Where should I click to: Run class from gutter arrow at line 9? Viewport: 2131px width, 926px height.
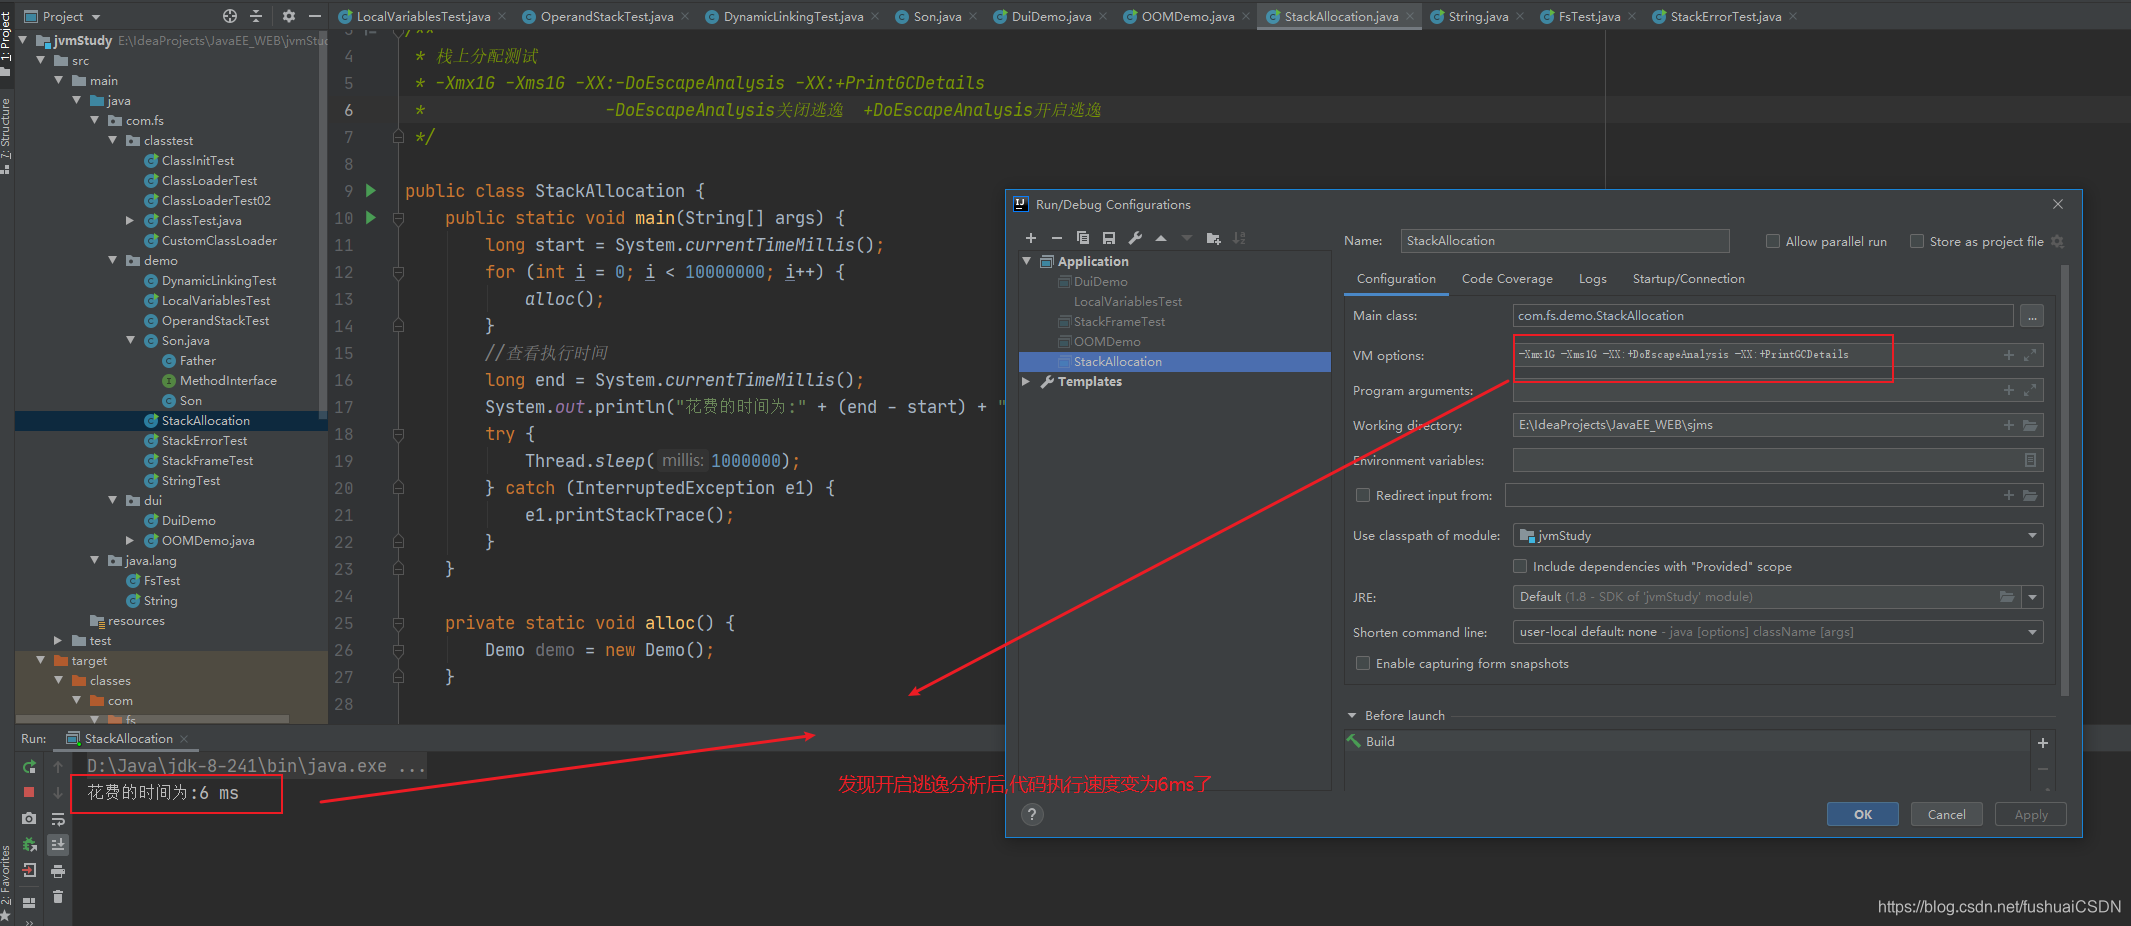pos(371,190)
